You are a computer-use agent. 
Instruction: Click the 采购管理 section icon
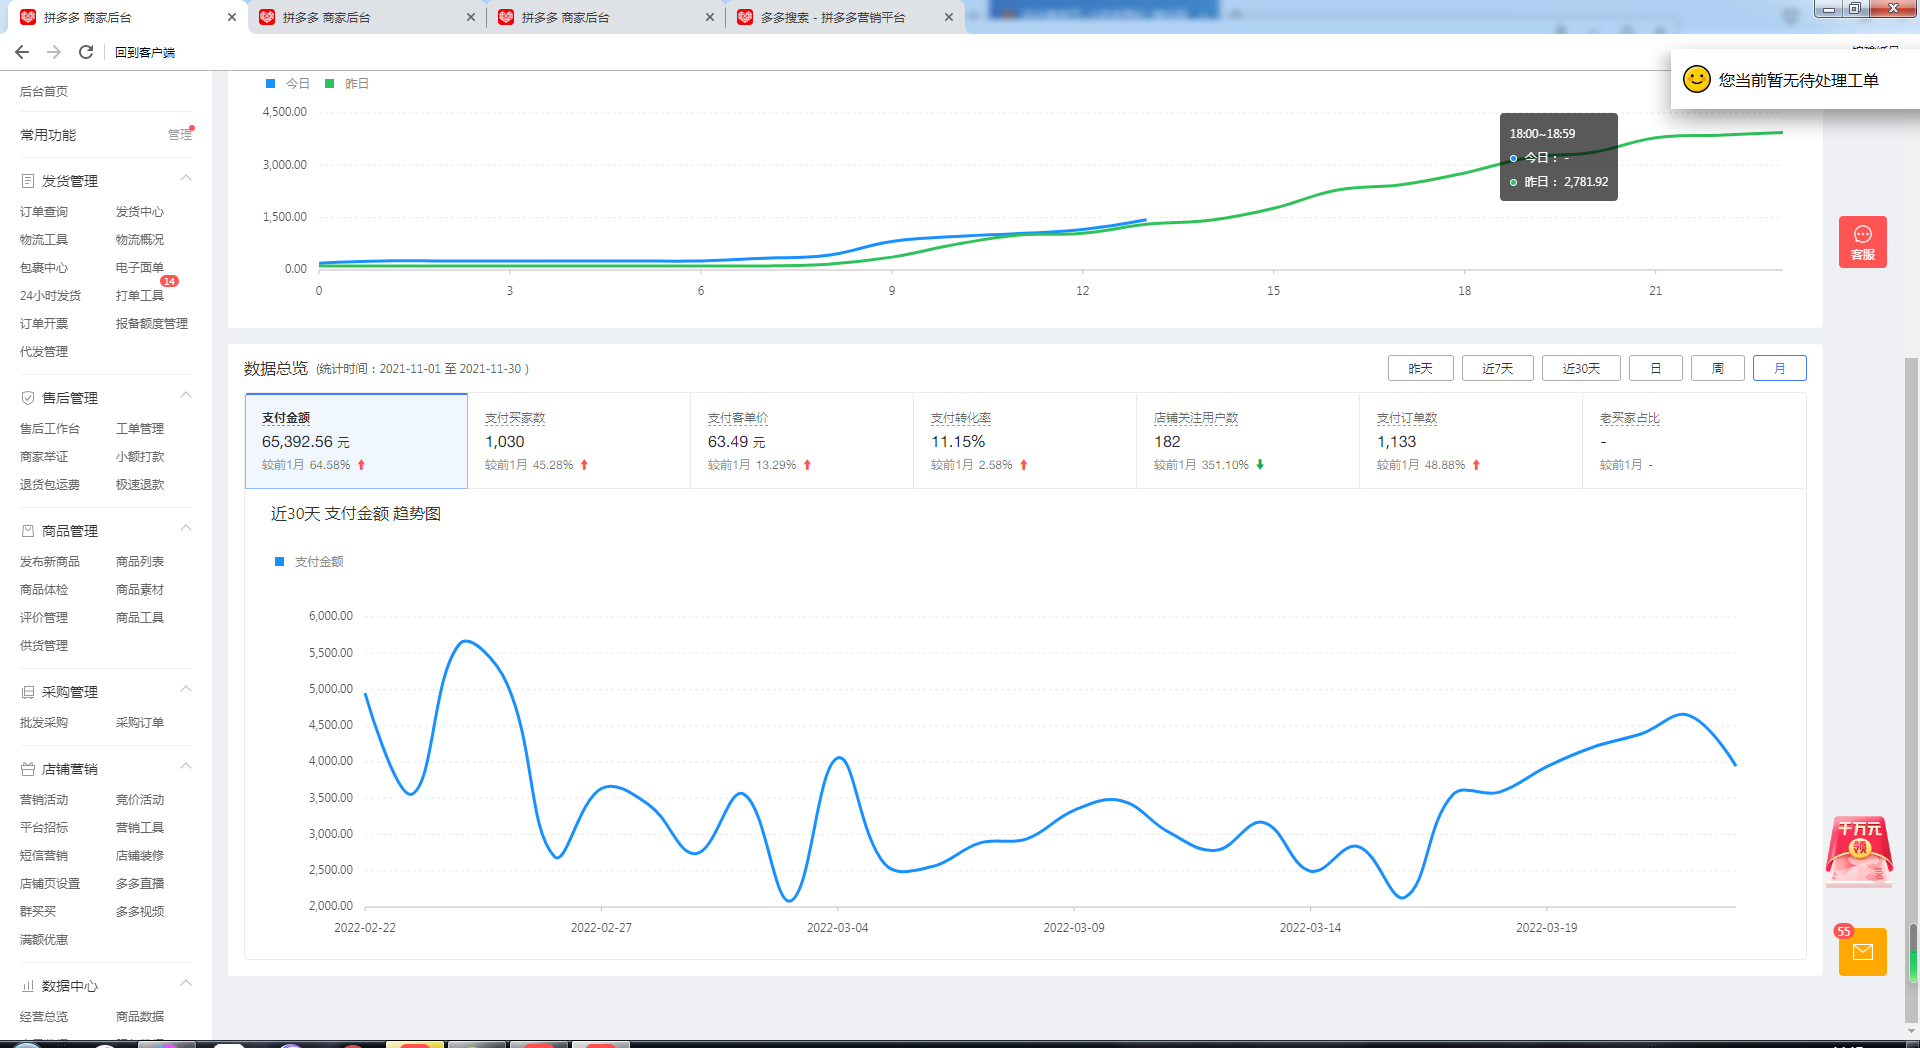[x=28, y=692]
